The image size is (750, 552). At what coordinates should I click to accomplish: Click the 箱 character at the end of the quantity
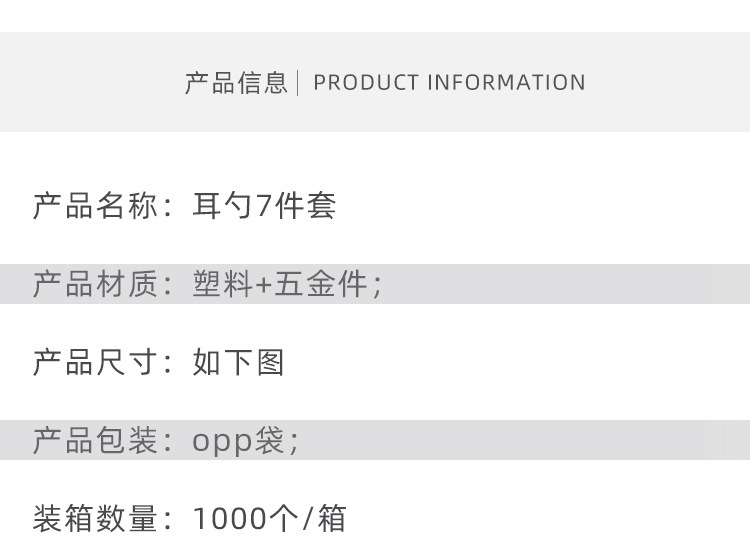(332, 519)
